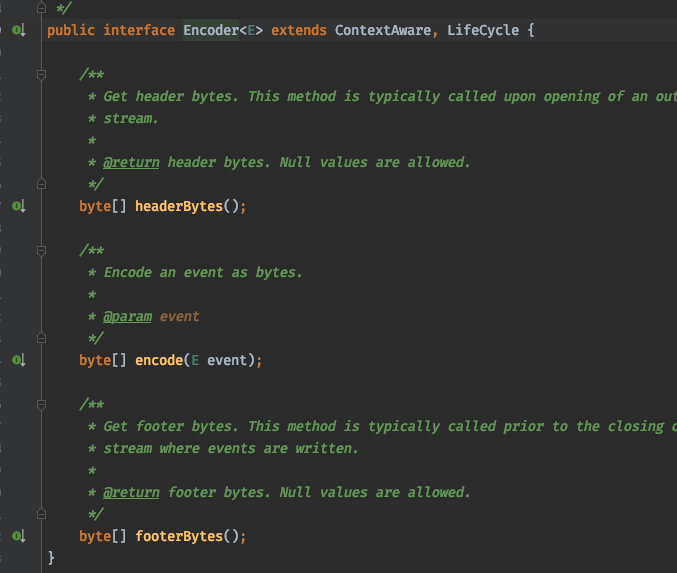The width and height of the screenshot is (677, 573).
Task: Click the footerBytes method name
Action: coord(179,536)
